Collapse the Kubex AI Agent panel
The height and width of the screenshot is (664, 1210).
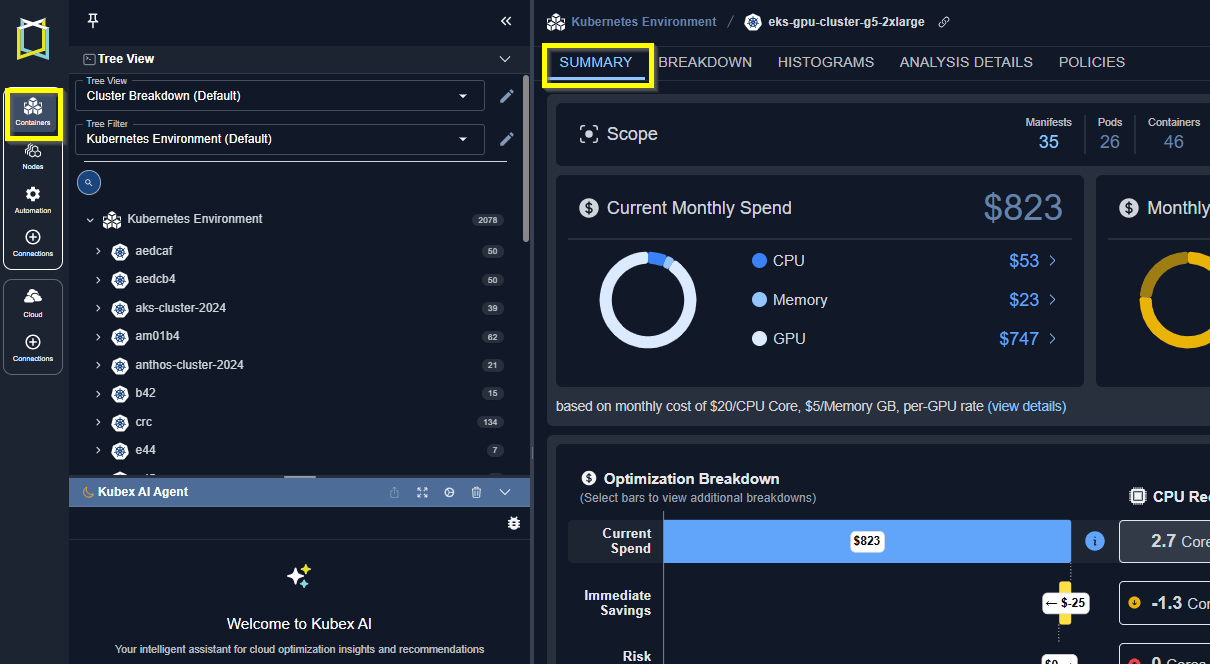tap(505, 492)
